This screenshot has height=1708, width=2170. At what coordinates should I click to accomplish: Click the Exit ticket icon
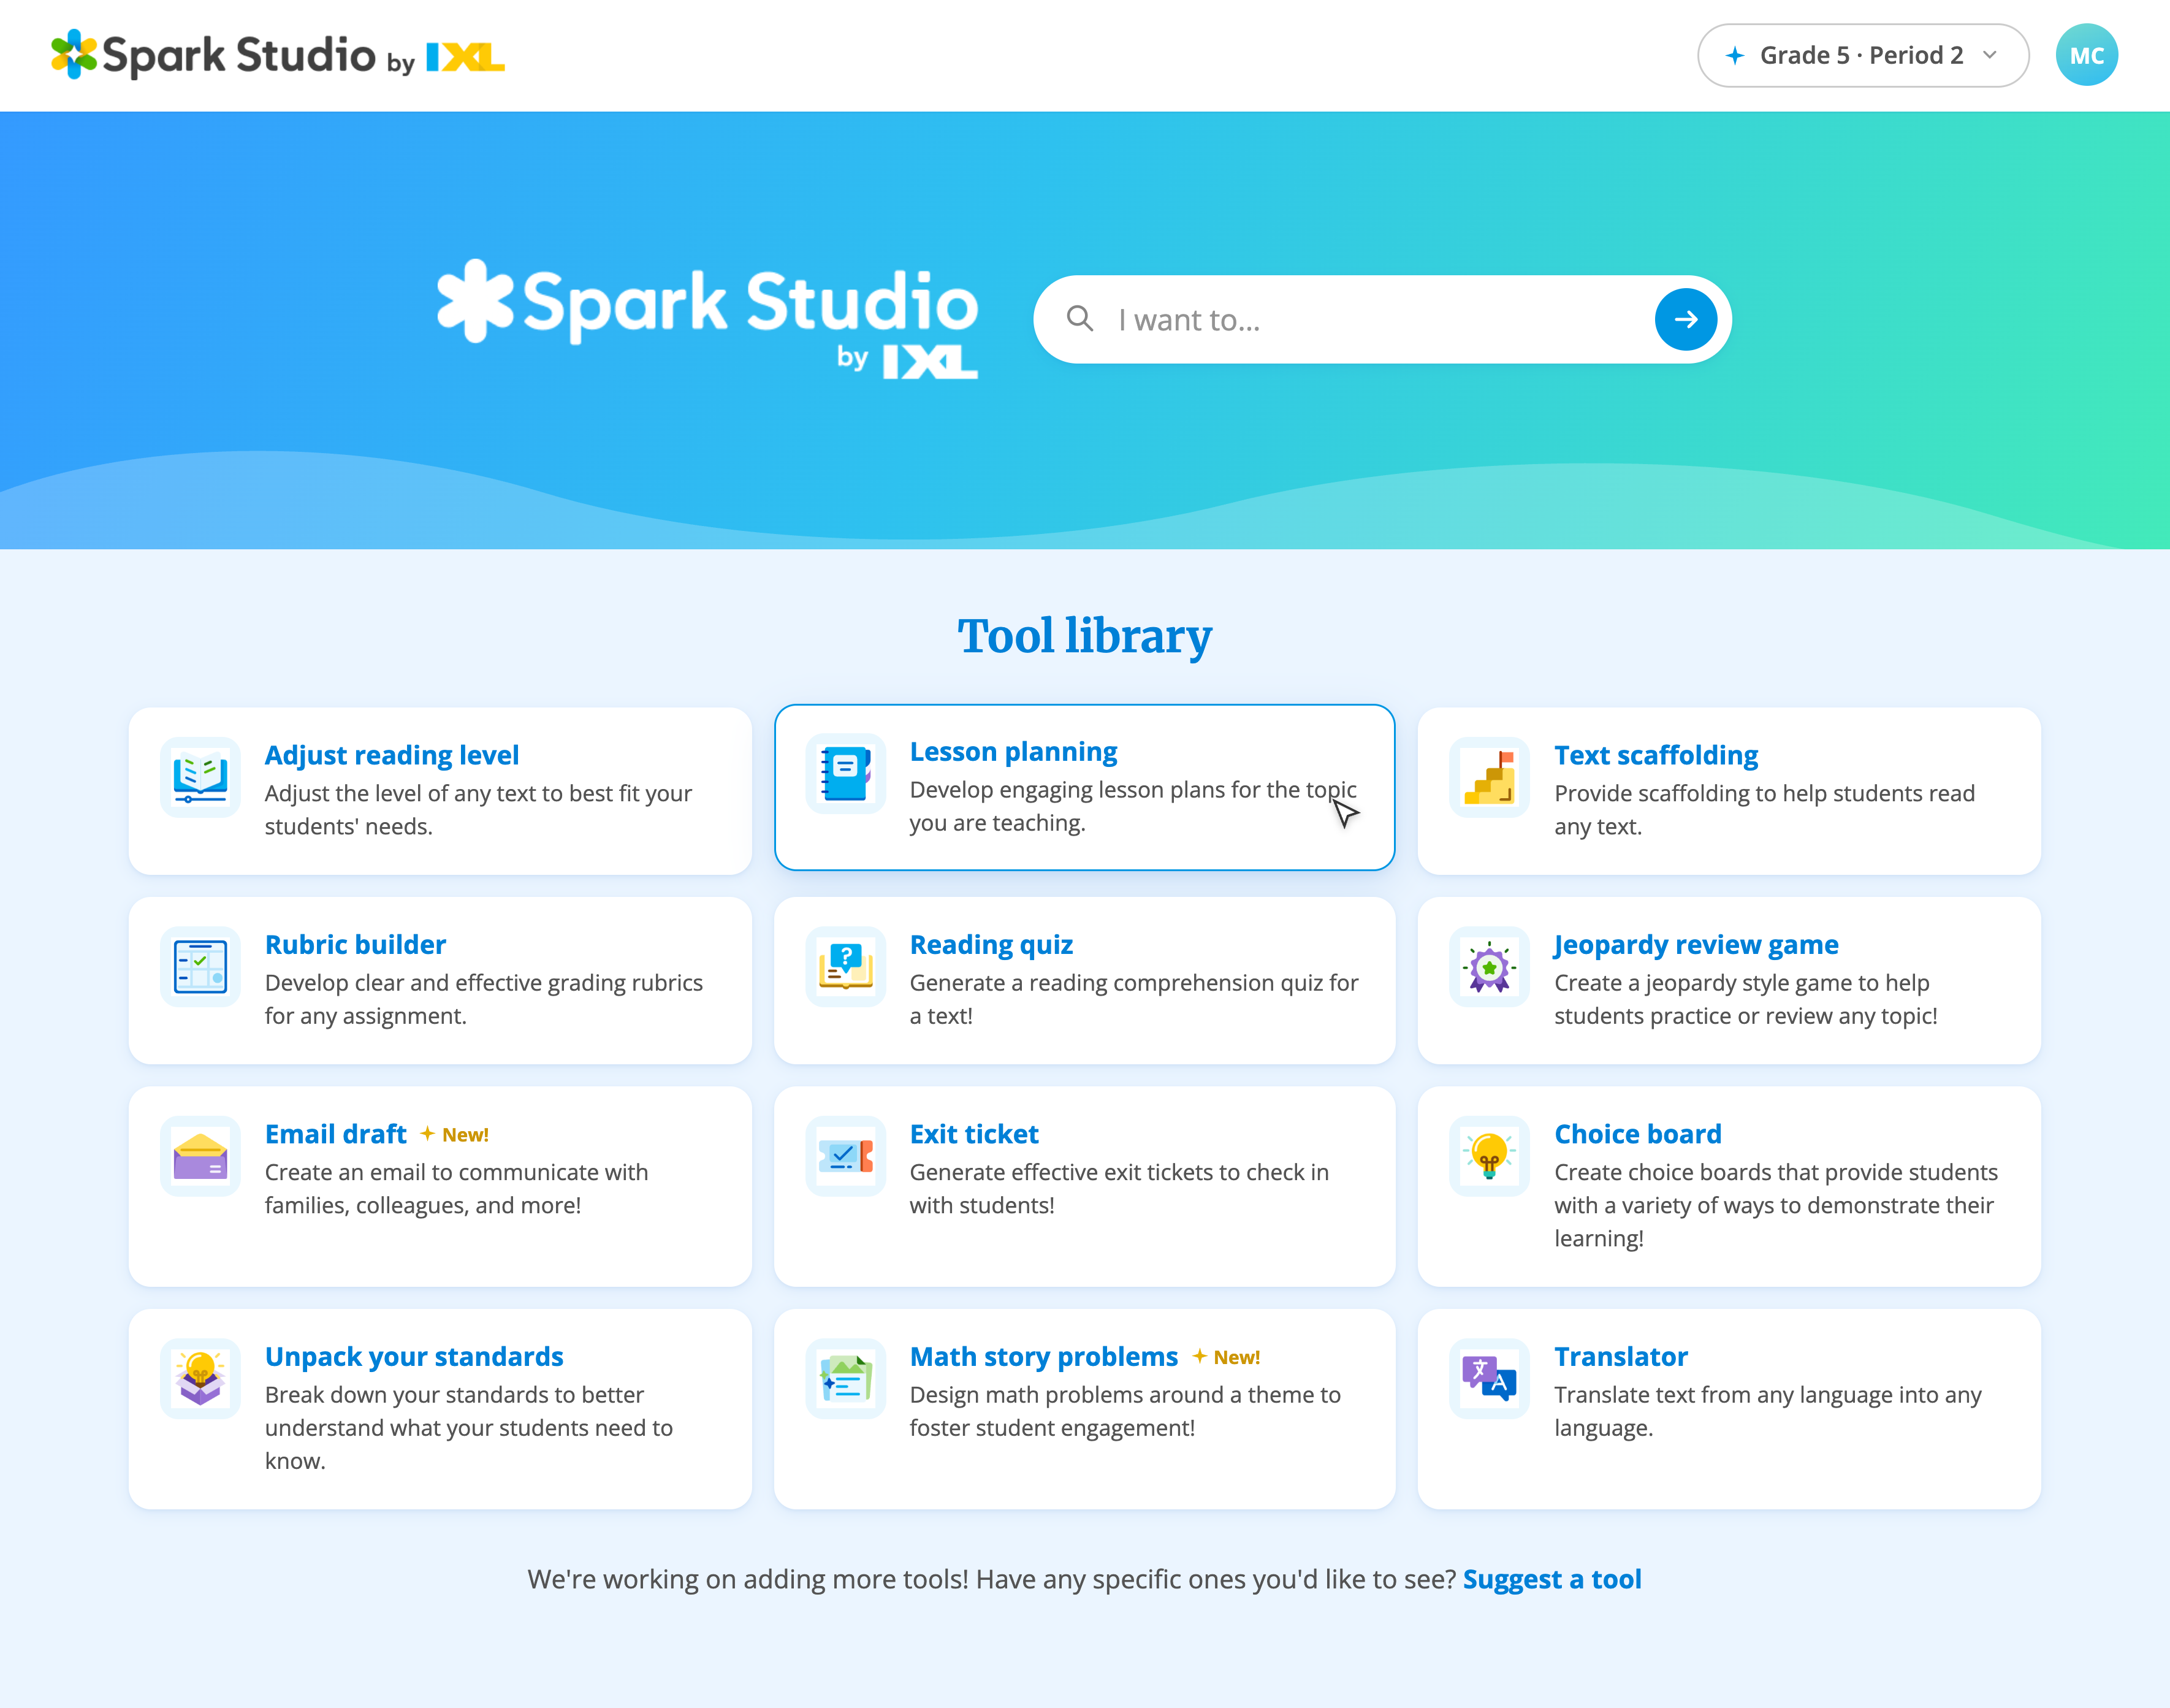[x=845, y=1156]
